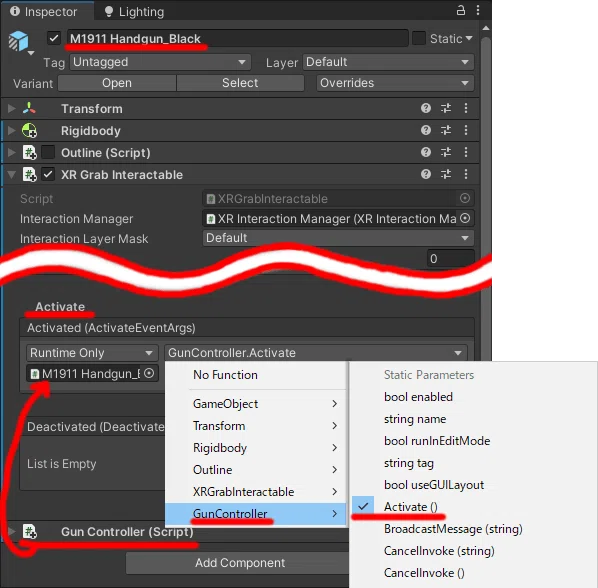Open Transform component help icon

426,108
